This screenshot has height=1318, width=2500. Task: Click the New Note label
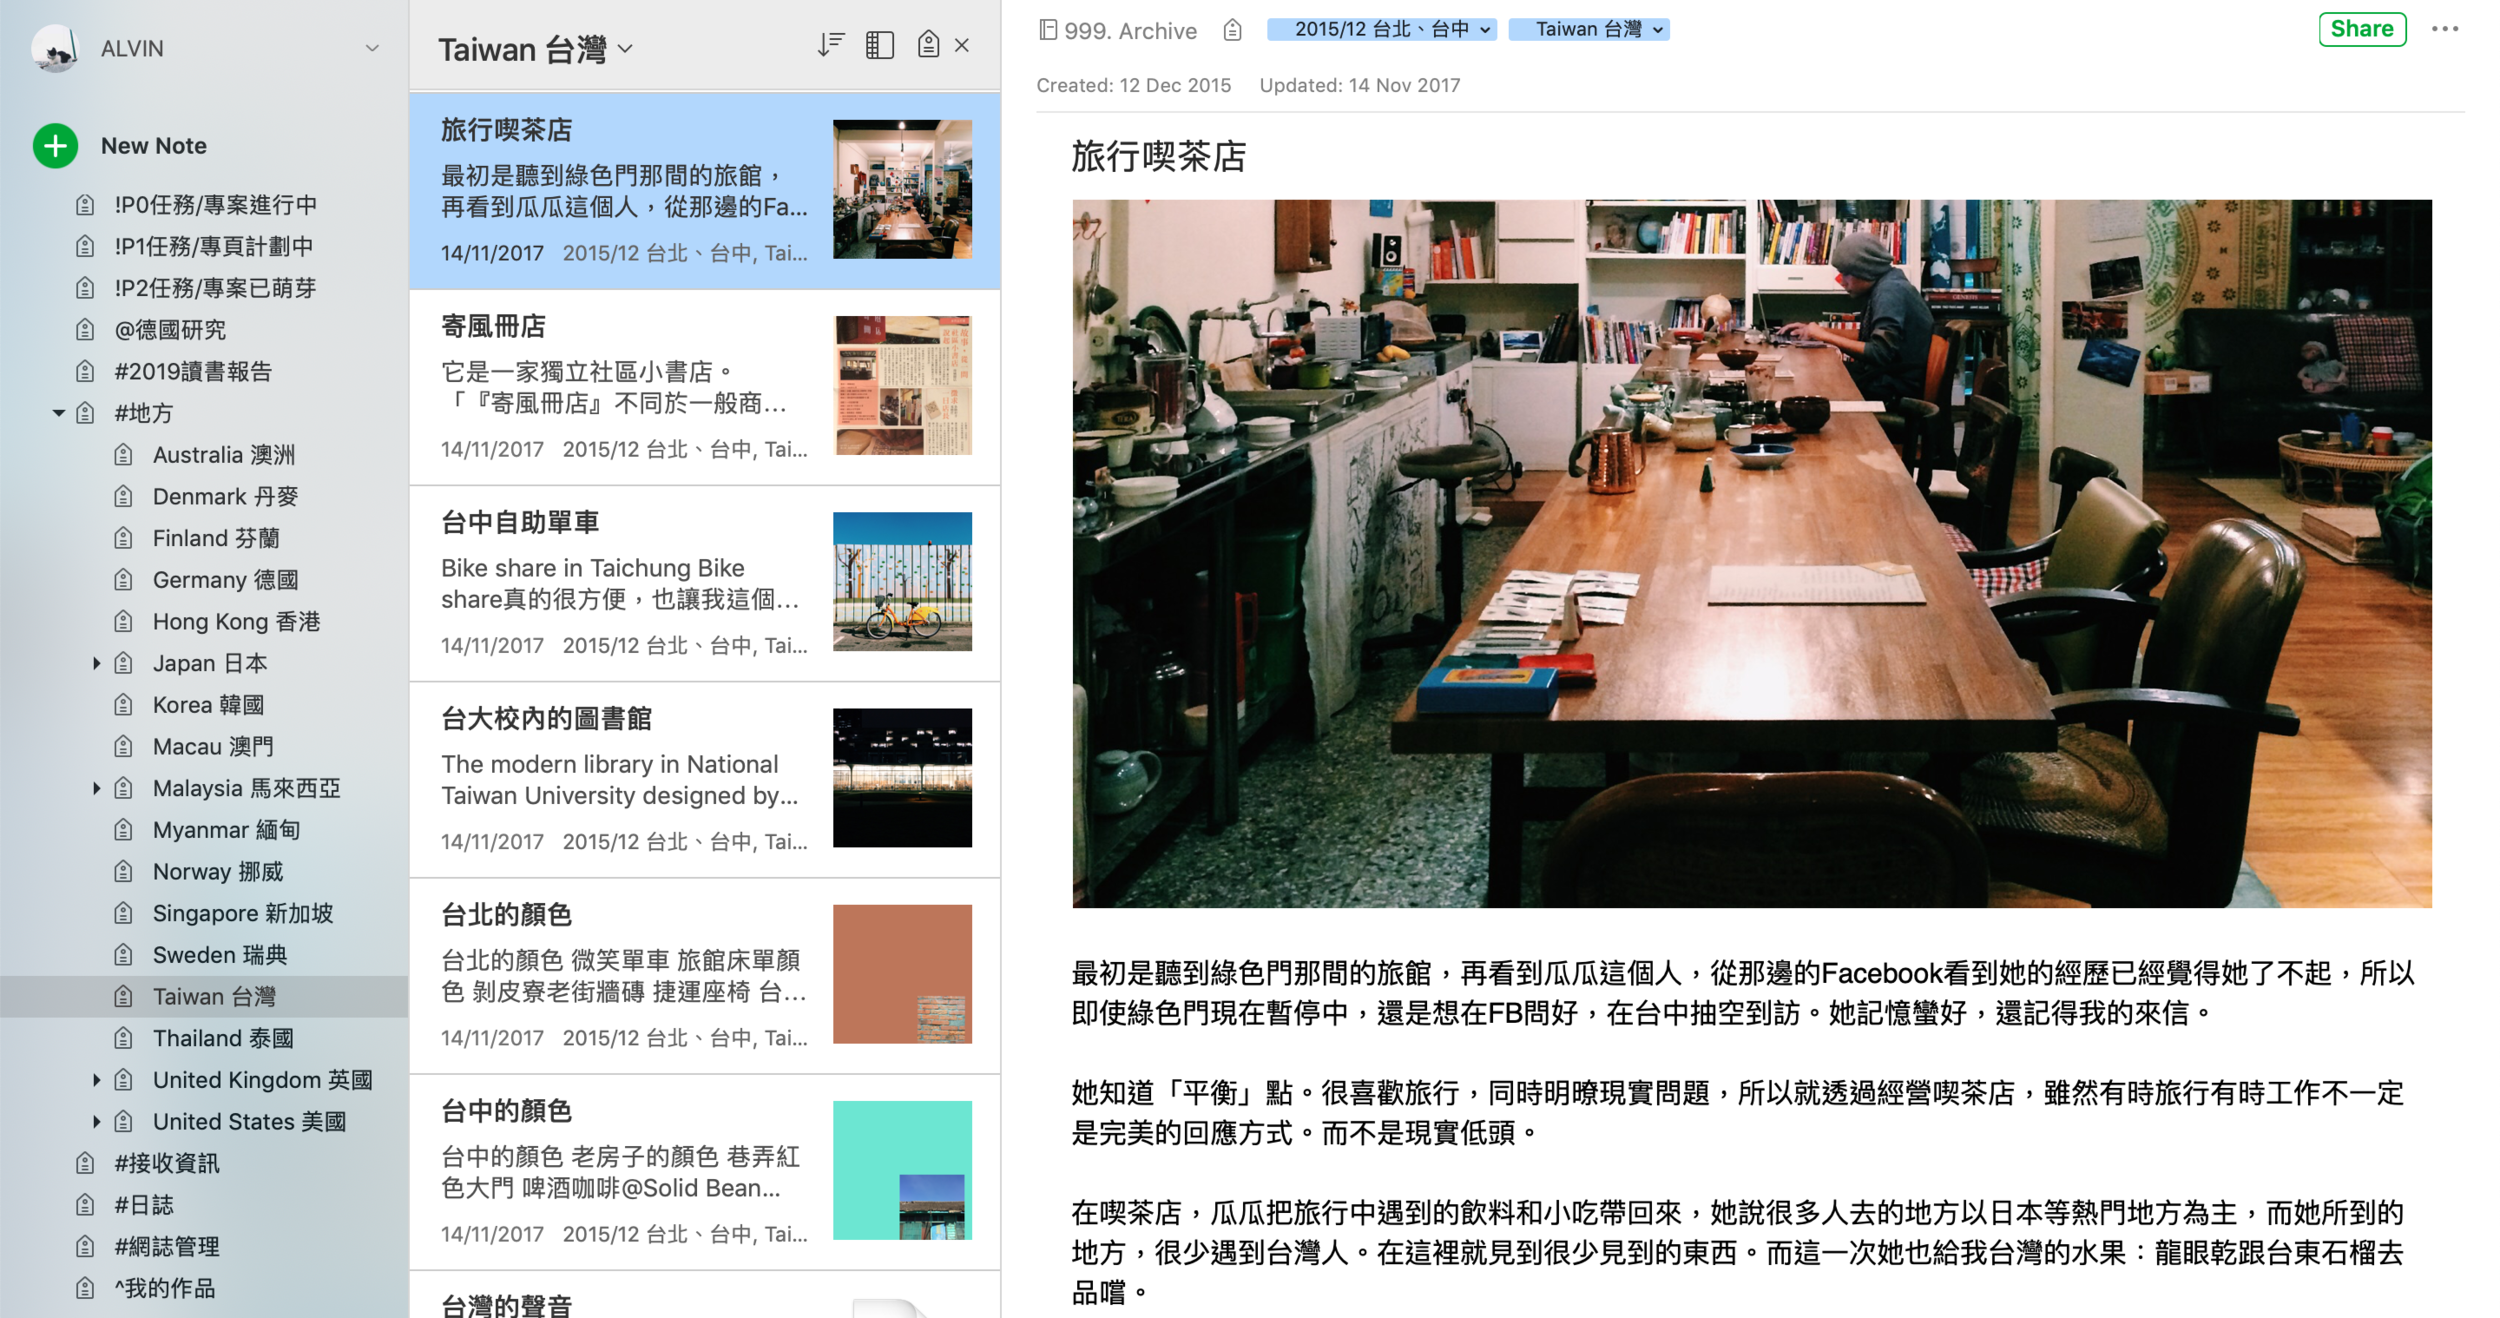(154, 146)
